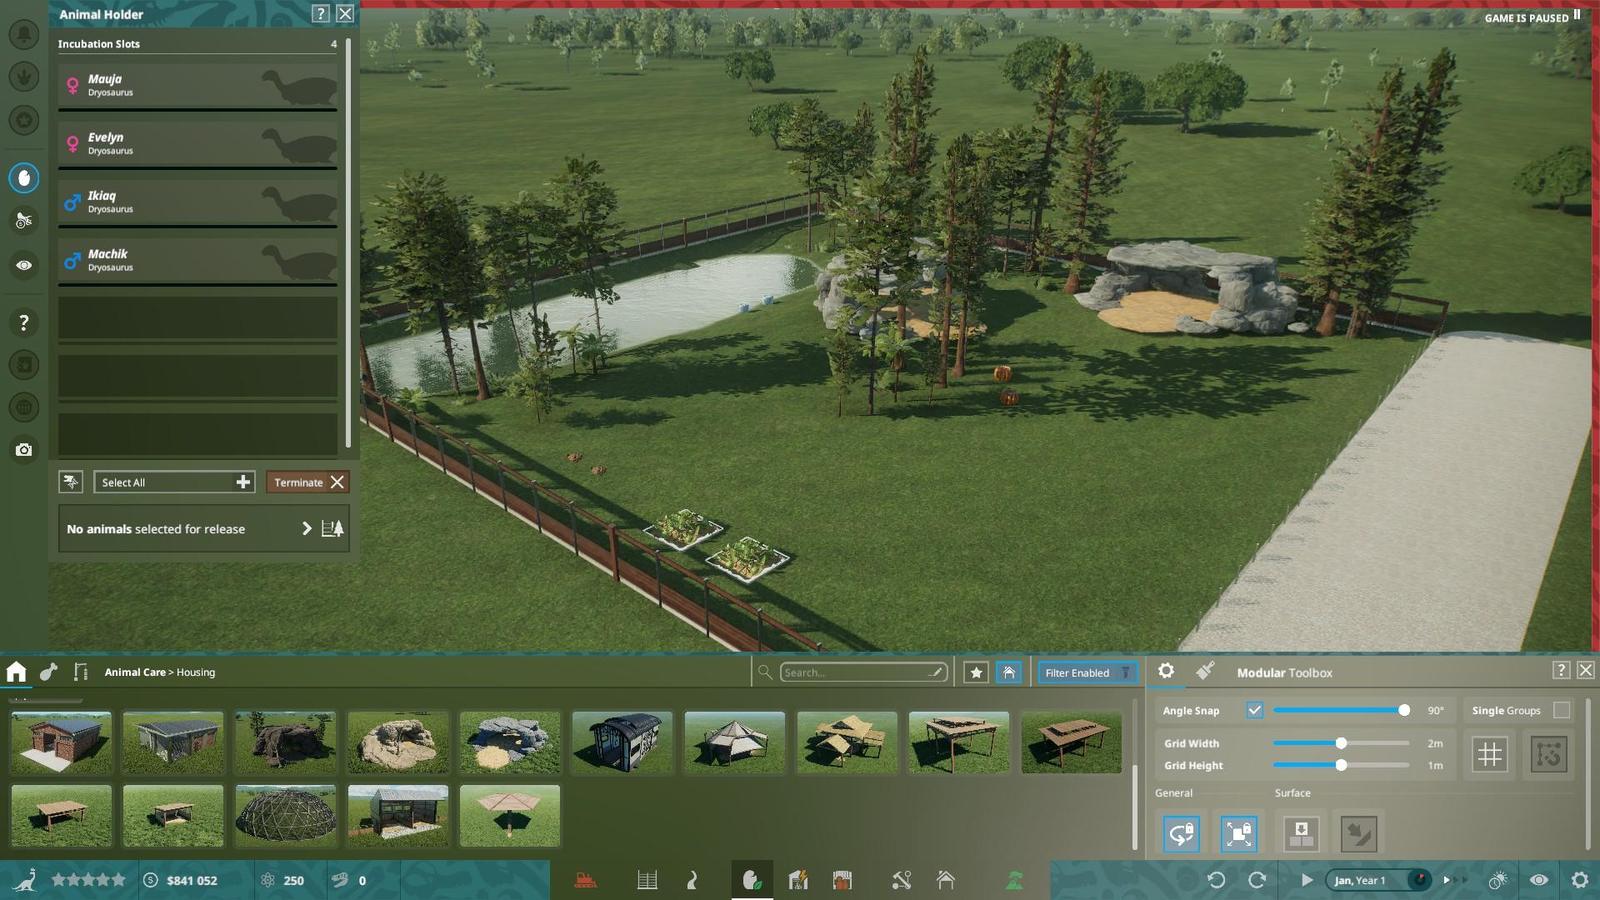This screenshot has width=1600, height=900.
Task: Toggle the Filter Enabled button
Action: [x=1086, y=673]
